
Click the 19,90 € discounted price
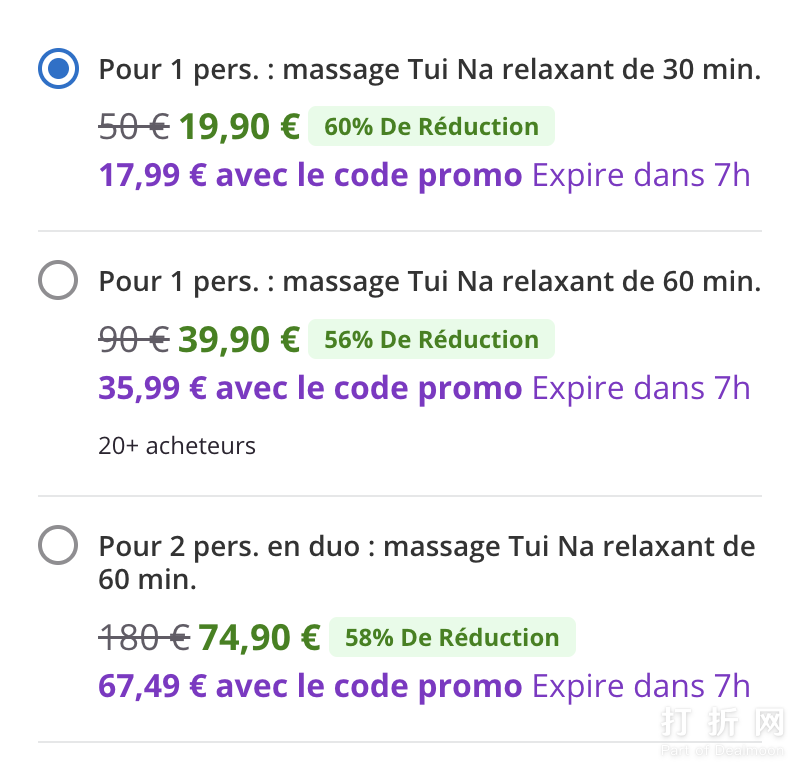239,127
